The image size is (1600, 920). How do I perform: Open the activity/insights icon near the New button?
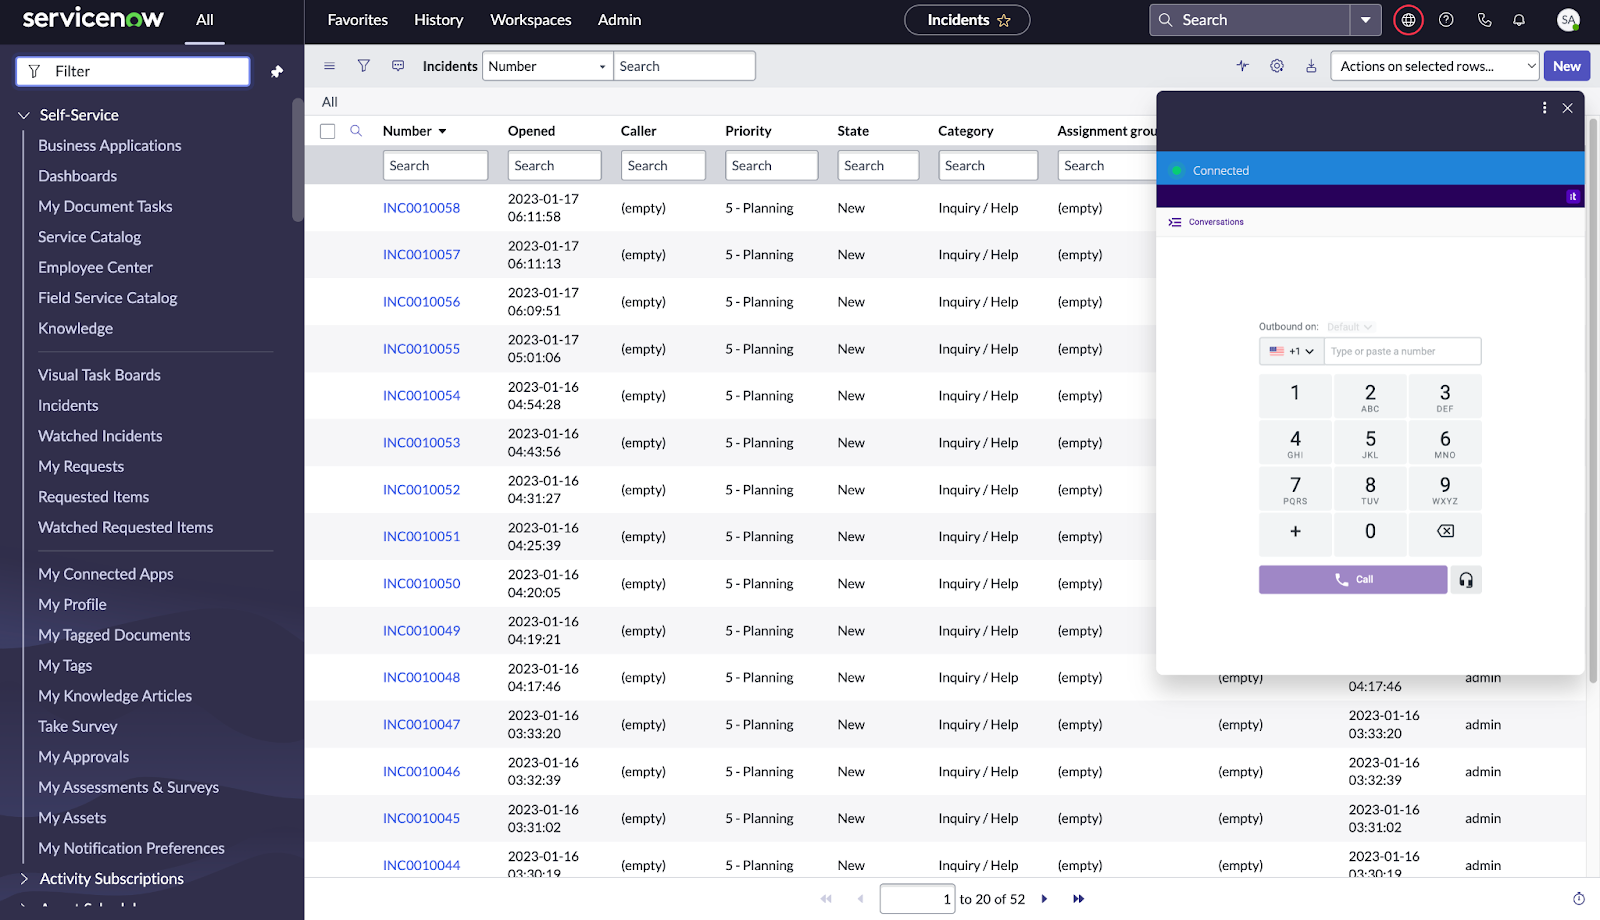pyautogui.click(x=1242, y=65)
